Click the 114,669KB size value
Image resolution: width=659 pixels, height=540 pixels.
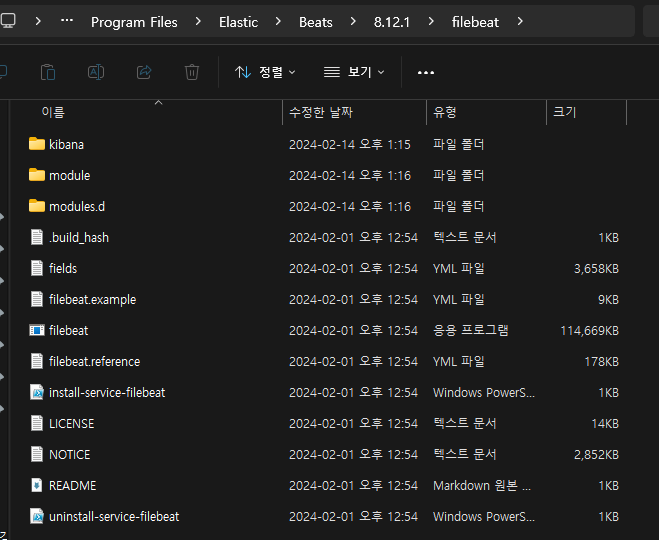(589, 331)
